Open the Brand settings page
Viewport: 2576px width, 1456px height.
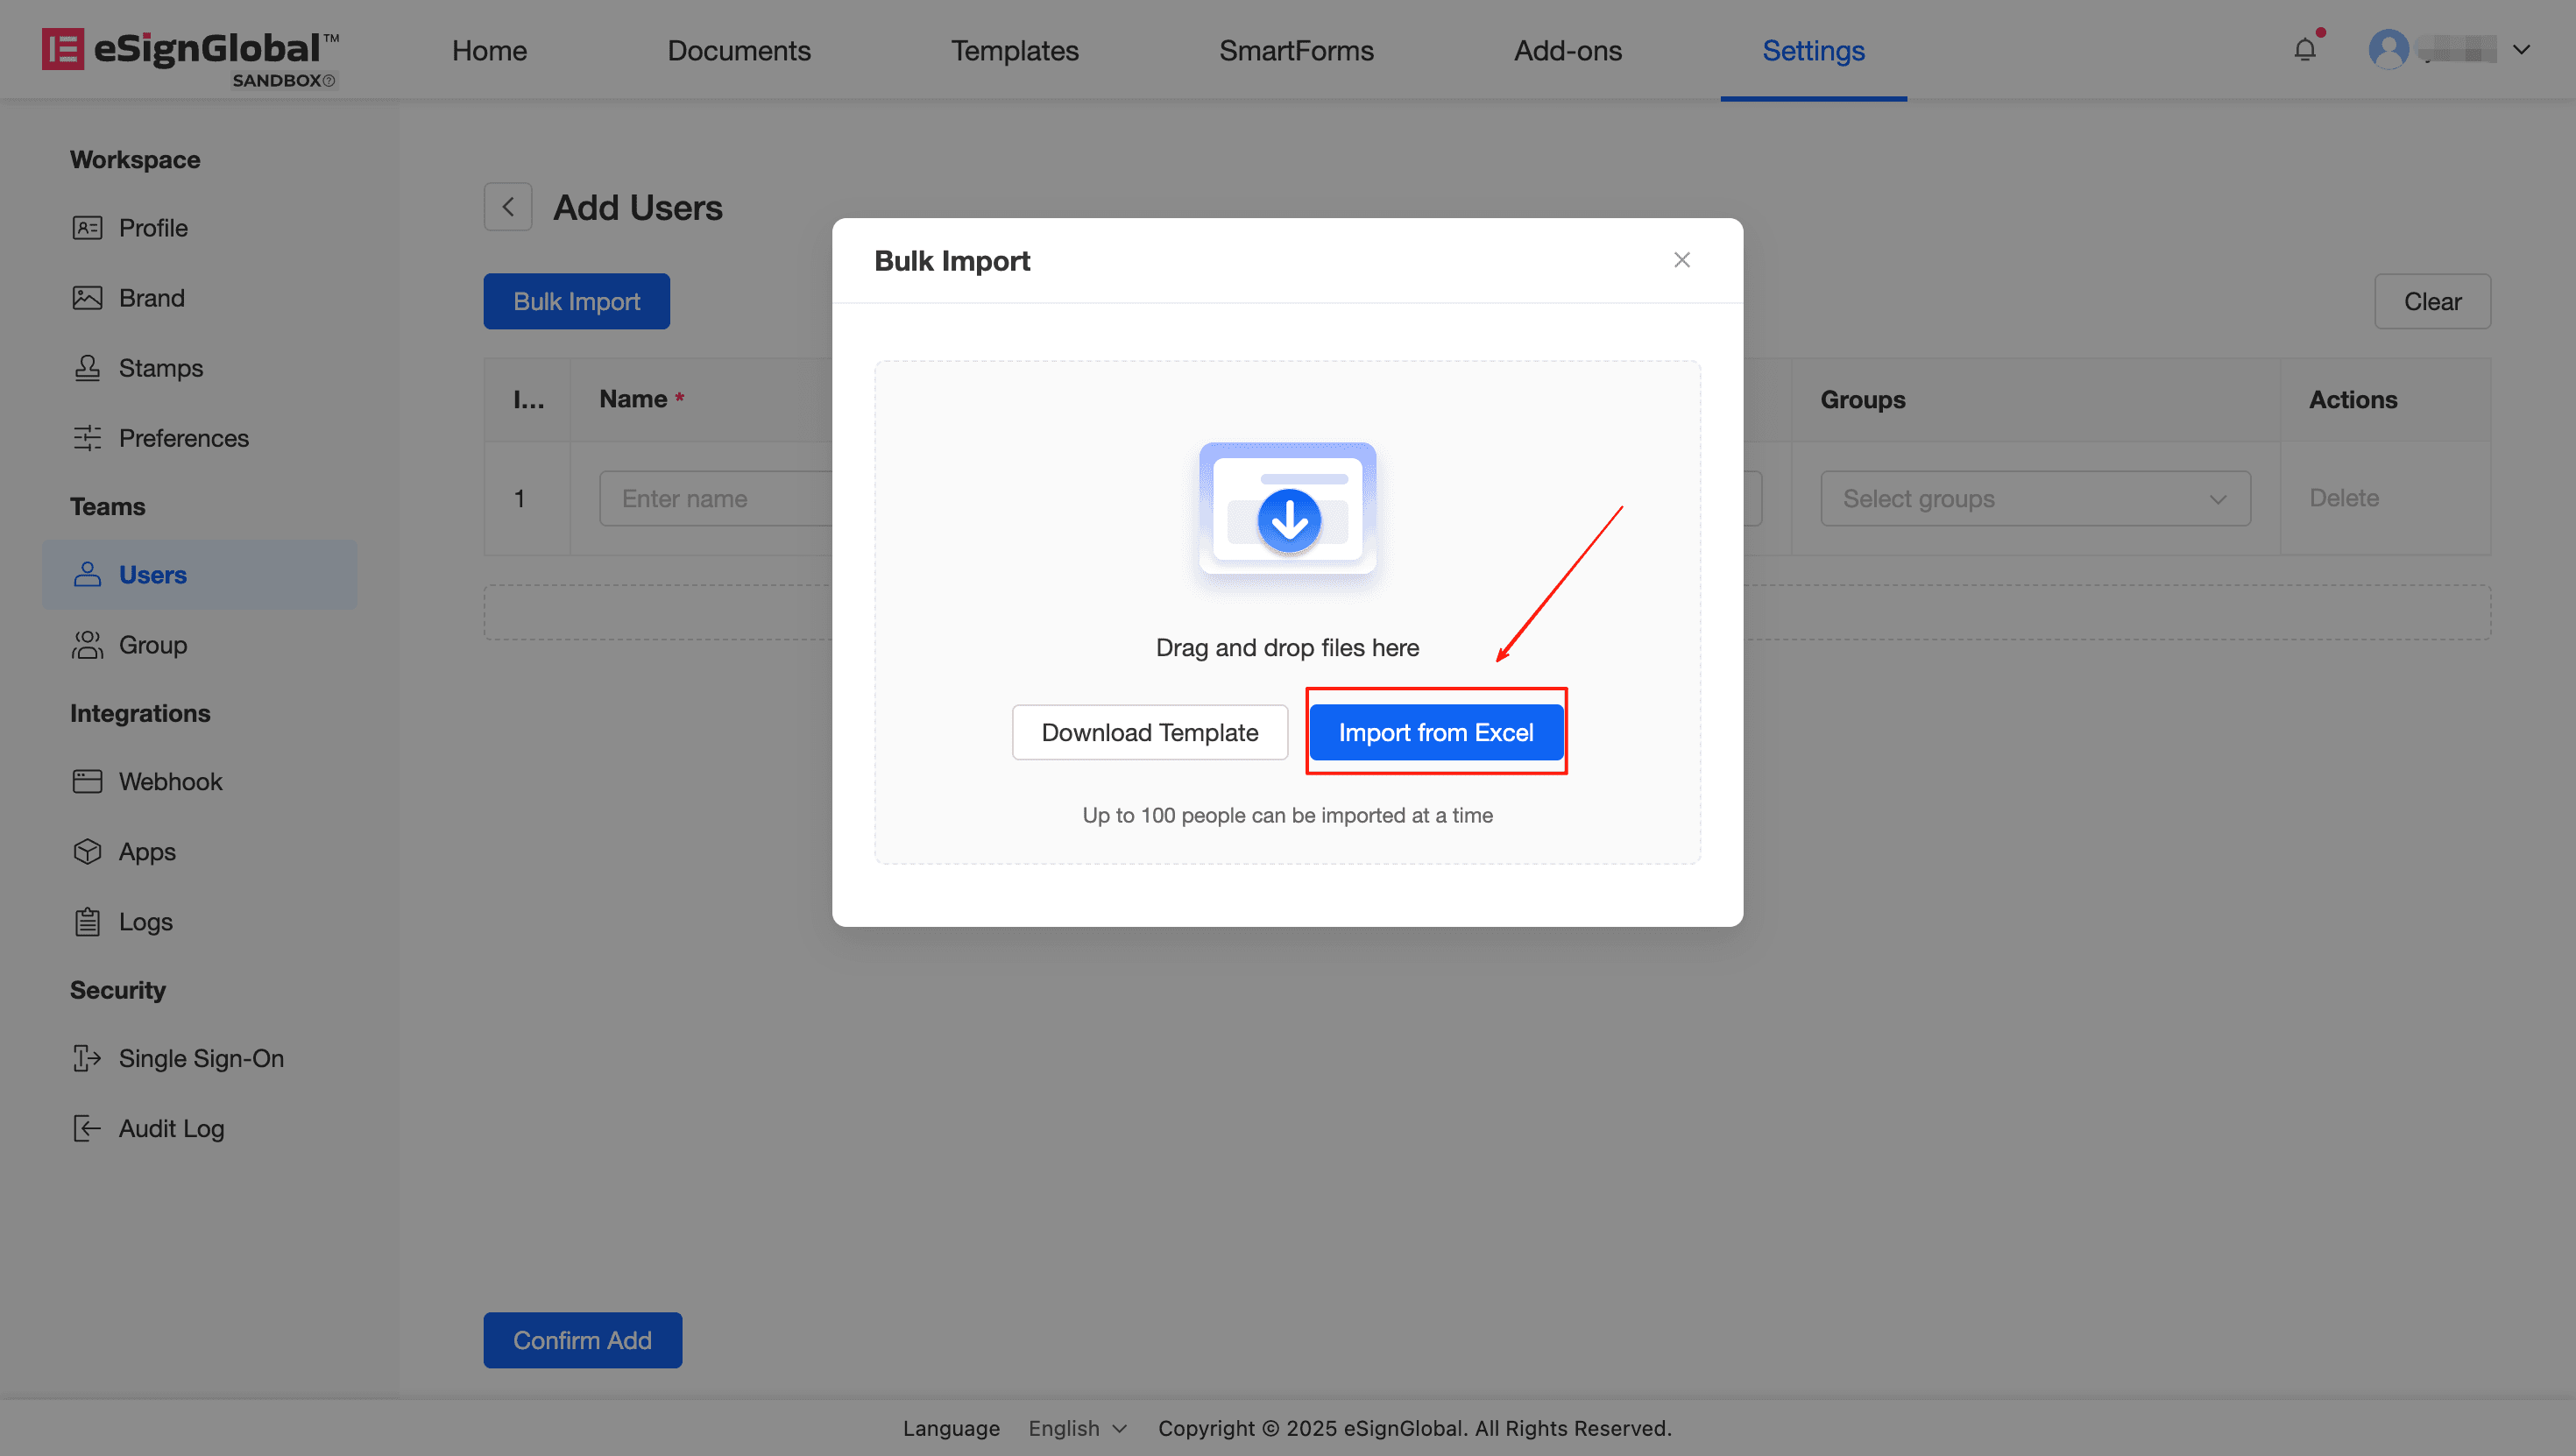tap(151, 298)
